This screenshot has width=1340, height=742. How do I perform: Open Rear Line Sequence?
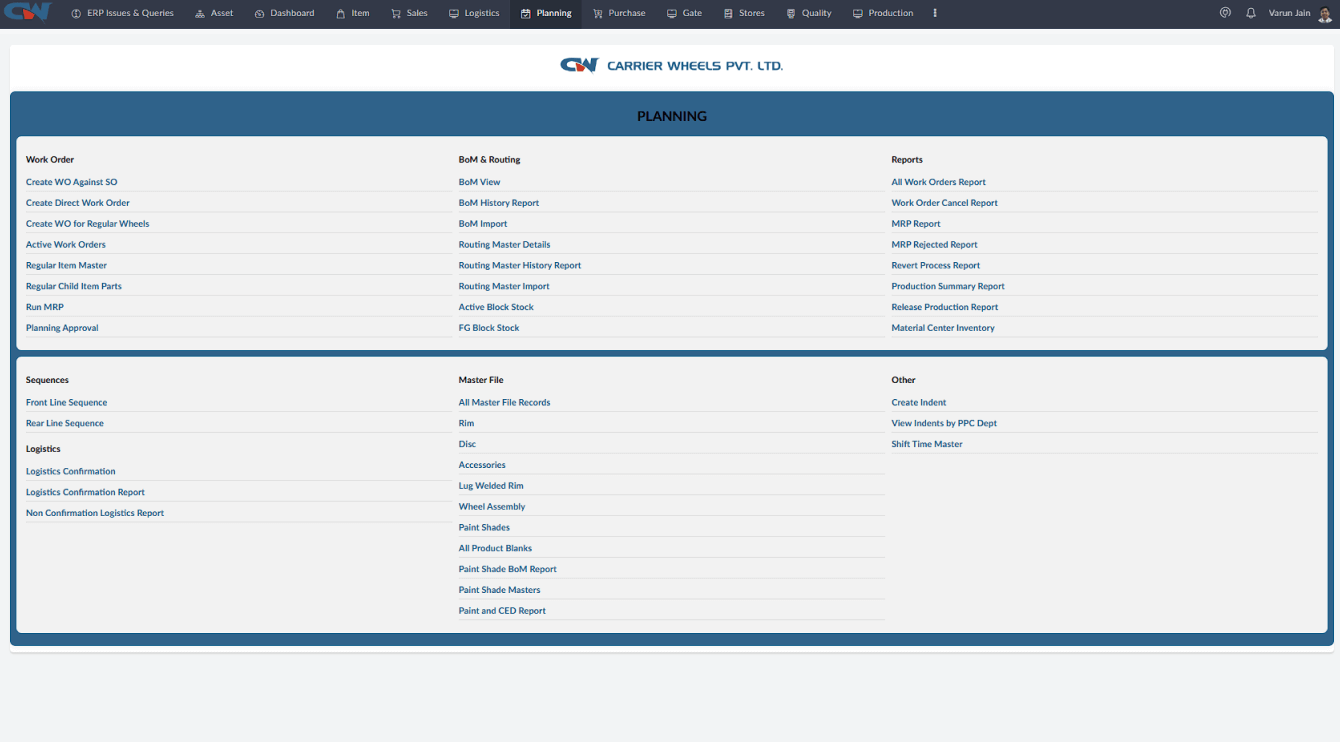[x=65, y=424]
